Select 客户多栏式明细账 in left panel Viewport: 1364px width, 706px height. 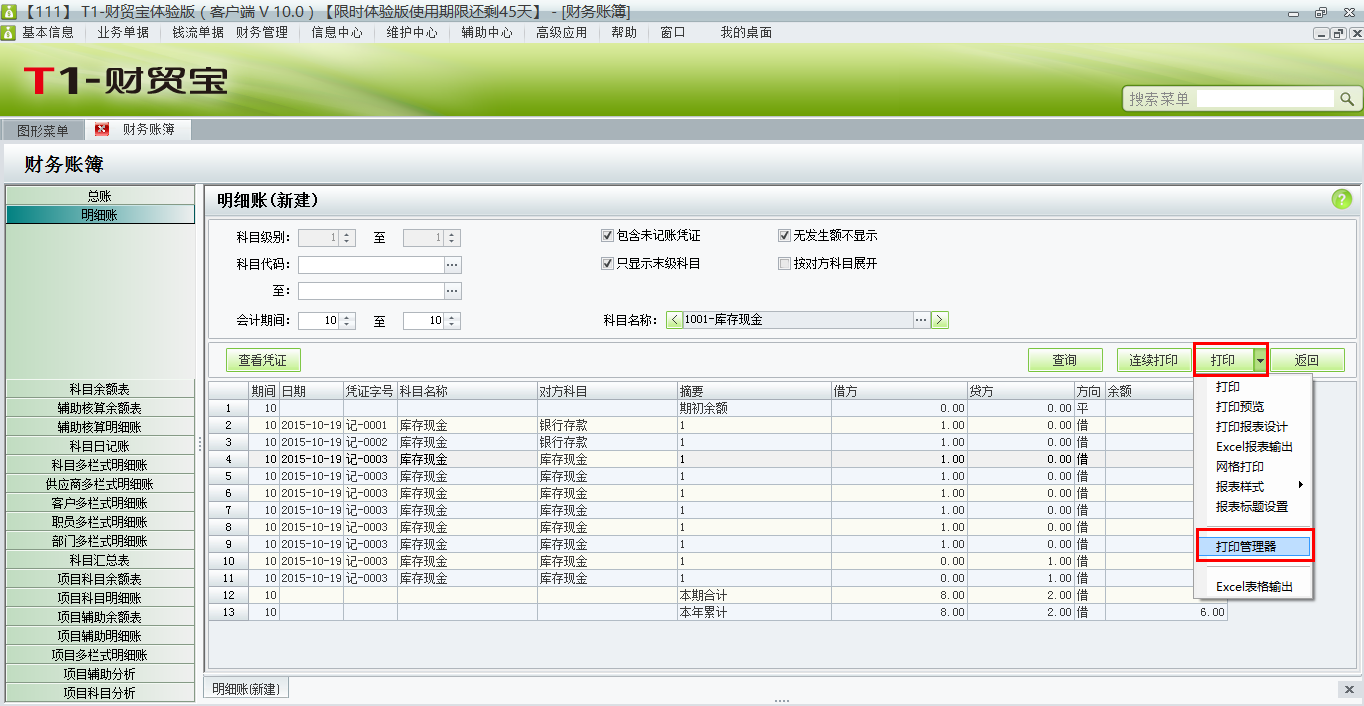pyautogui.click(x=100, y=503)
